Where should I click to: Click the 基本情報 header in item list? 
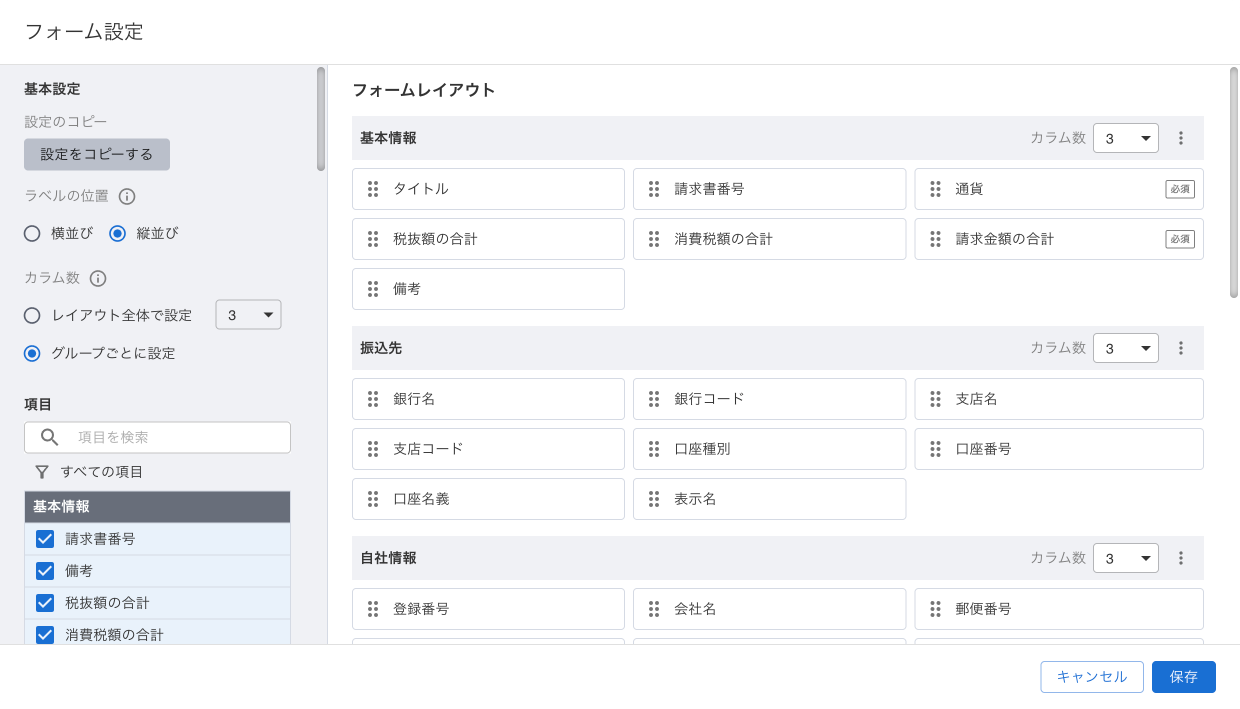point(157,507)
